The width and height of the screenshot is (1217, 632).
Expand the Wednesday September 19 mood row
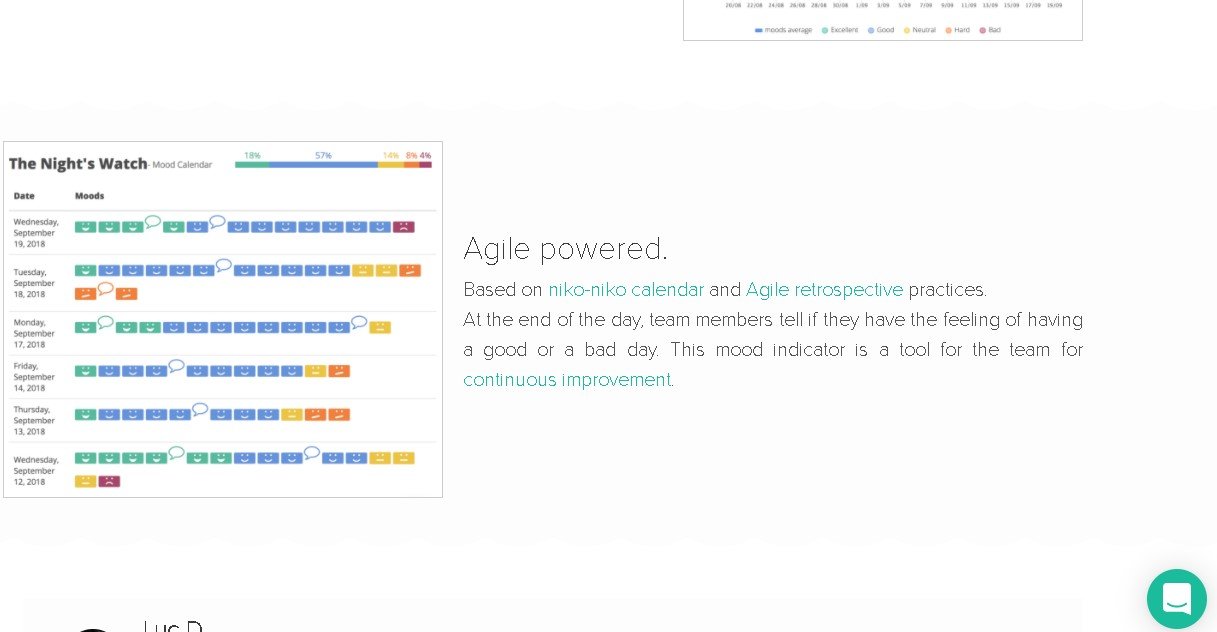pos(35,233)
